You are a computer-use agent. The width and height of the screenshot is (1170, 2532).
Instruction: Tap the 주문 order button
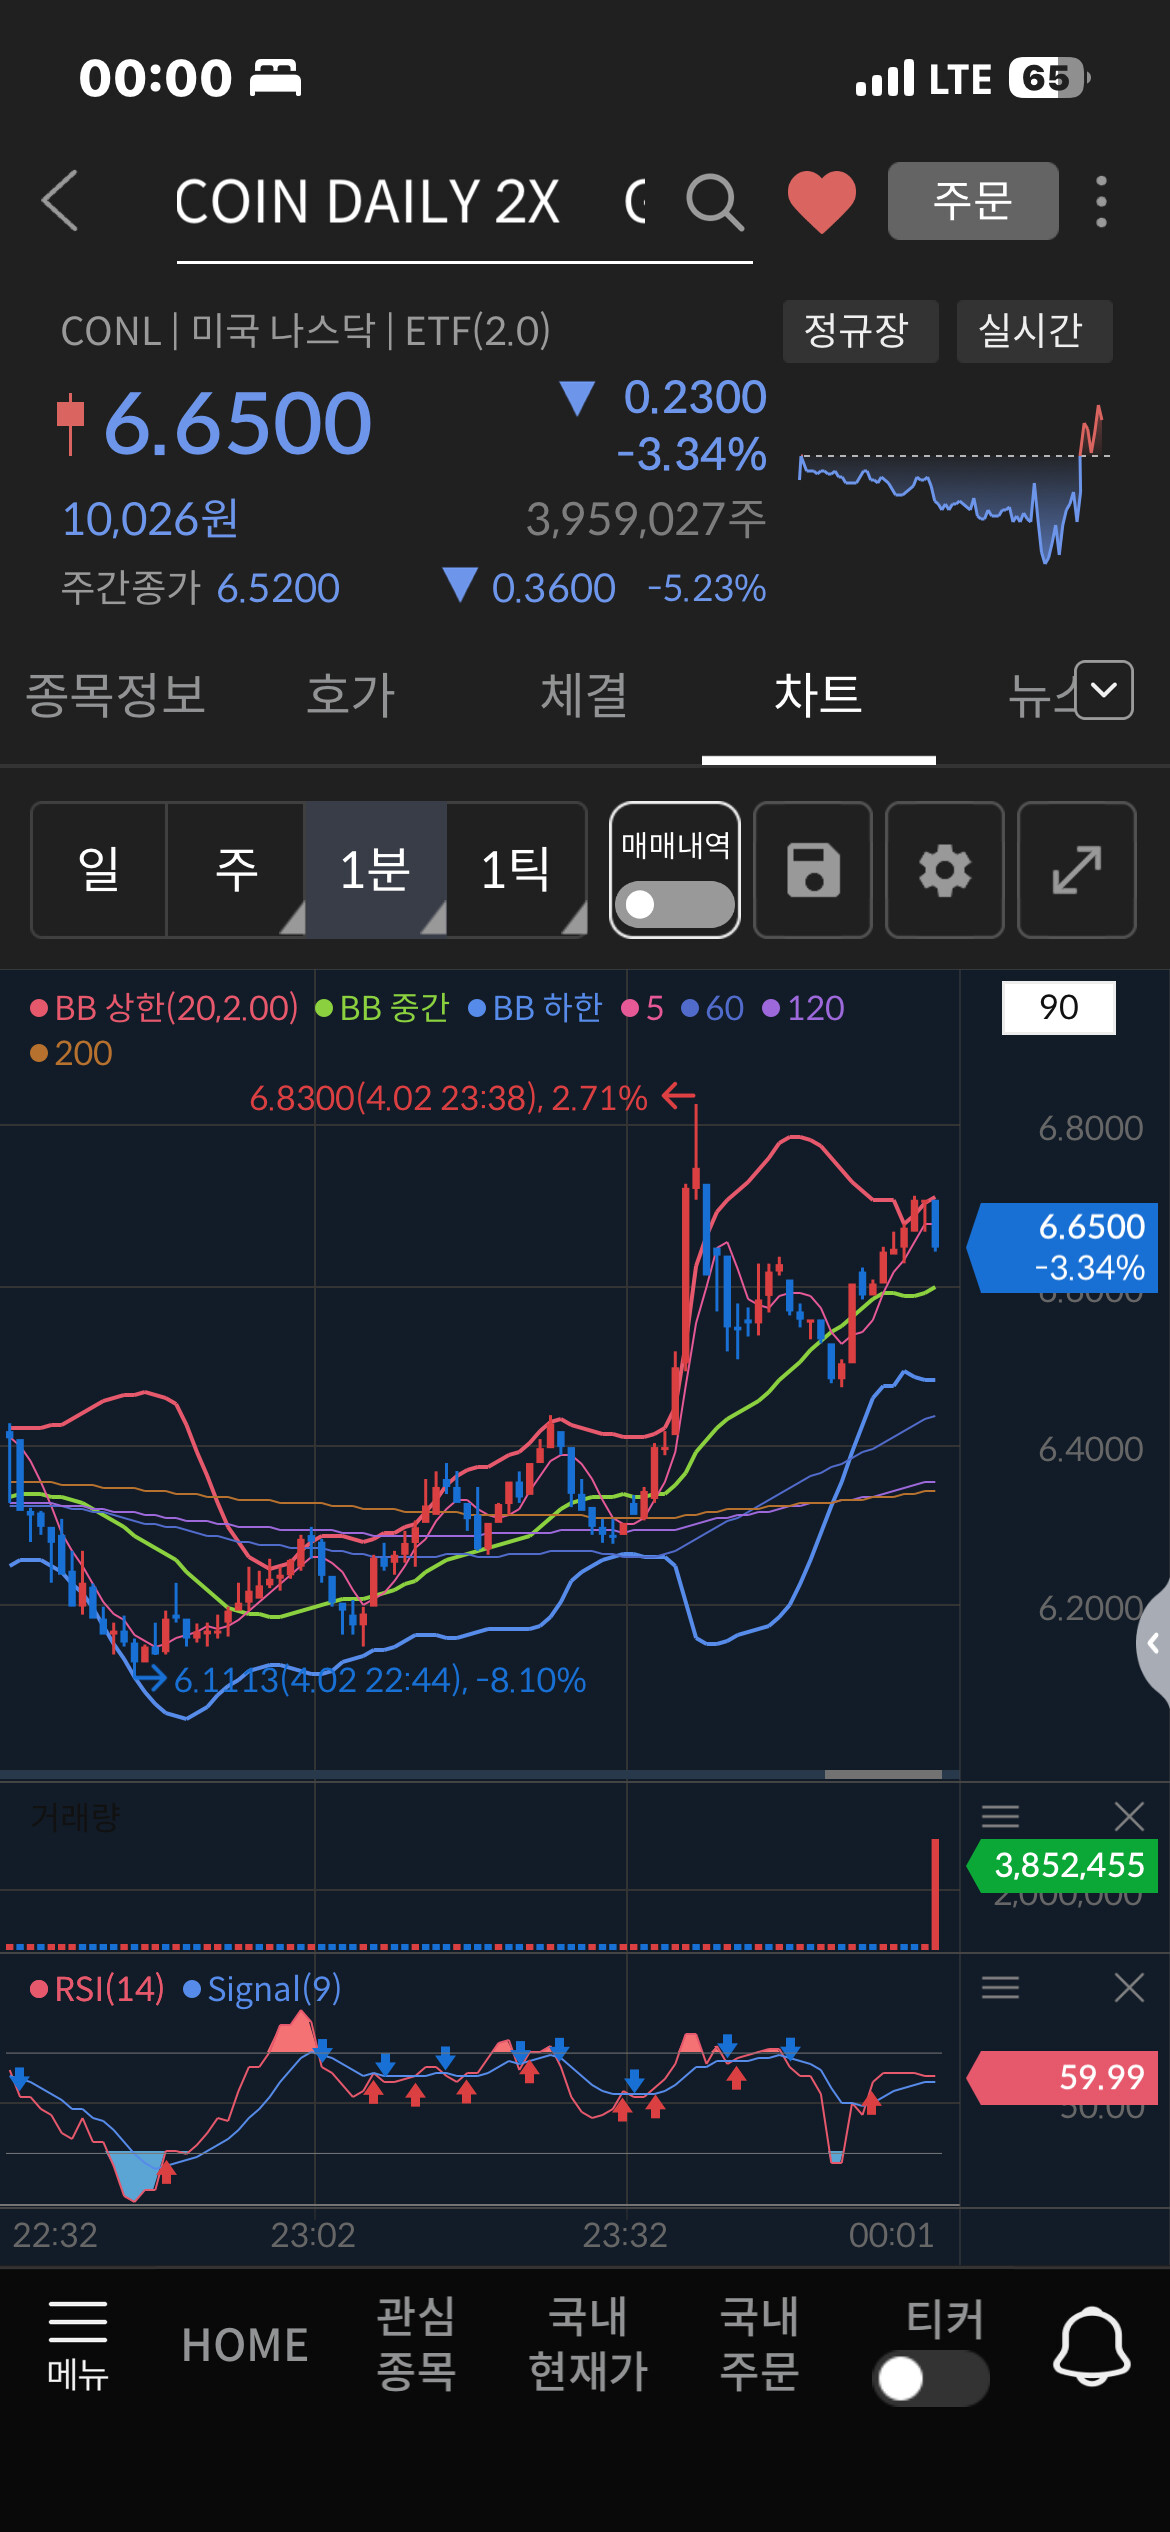(x=973, y=201)
